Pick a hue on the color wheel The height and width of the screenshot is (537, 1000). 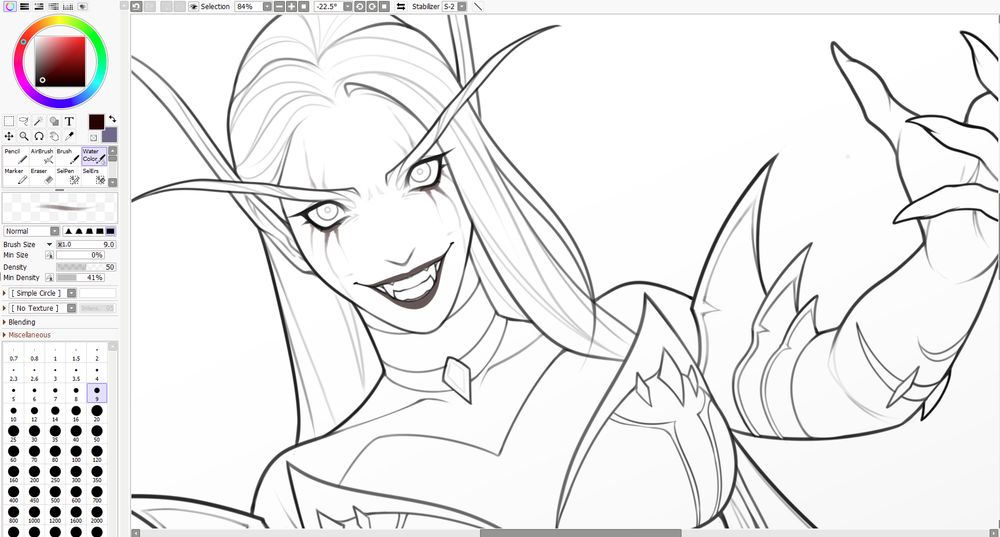[x=60, y=61]
